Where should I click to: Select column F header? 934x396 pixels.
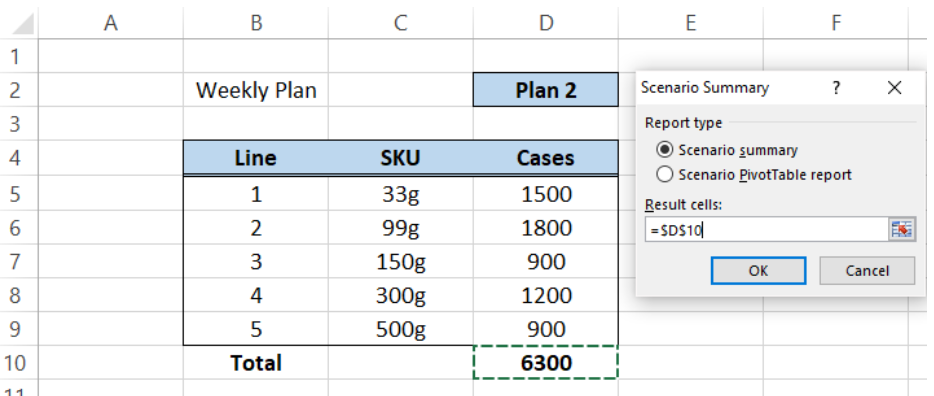[x=836, y=23]
